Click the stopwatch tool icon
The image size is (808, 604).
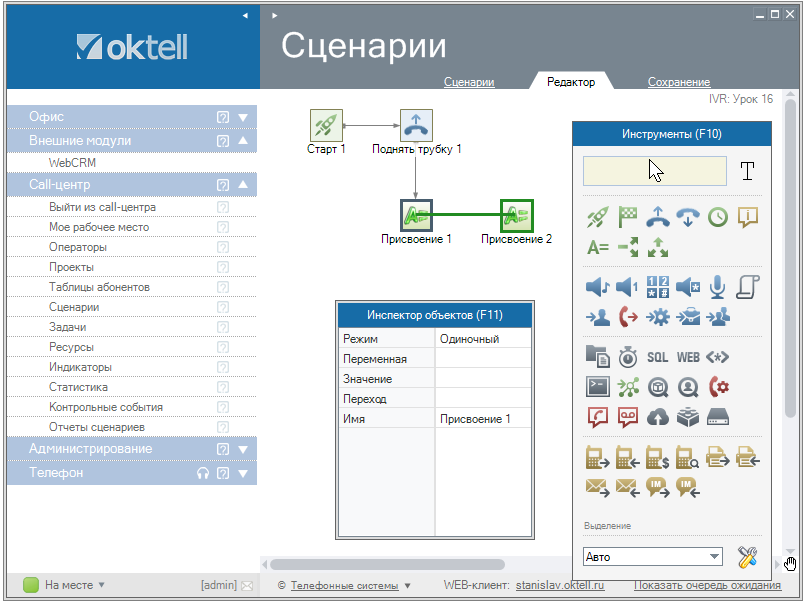click(627, 357)
